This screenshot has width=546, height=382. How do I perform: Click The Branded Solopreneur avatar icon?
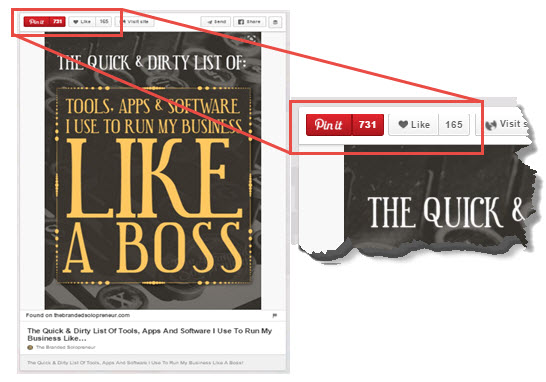click(x=30, y=347)
